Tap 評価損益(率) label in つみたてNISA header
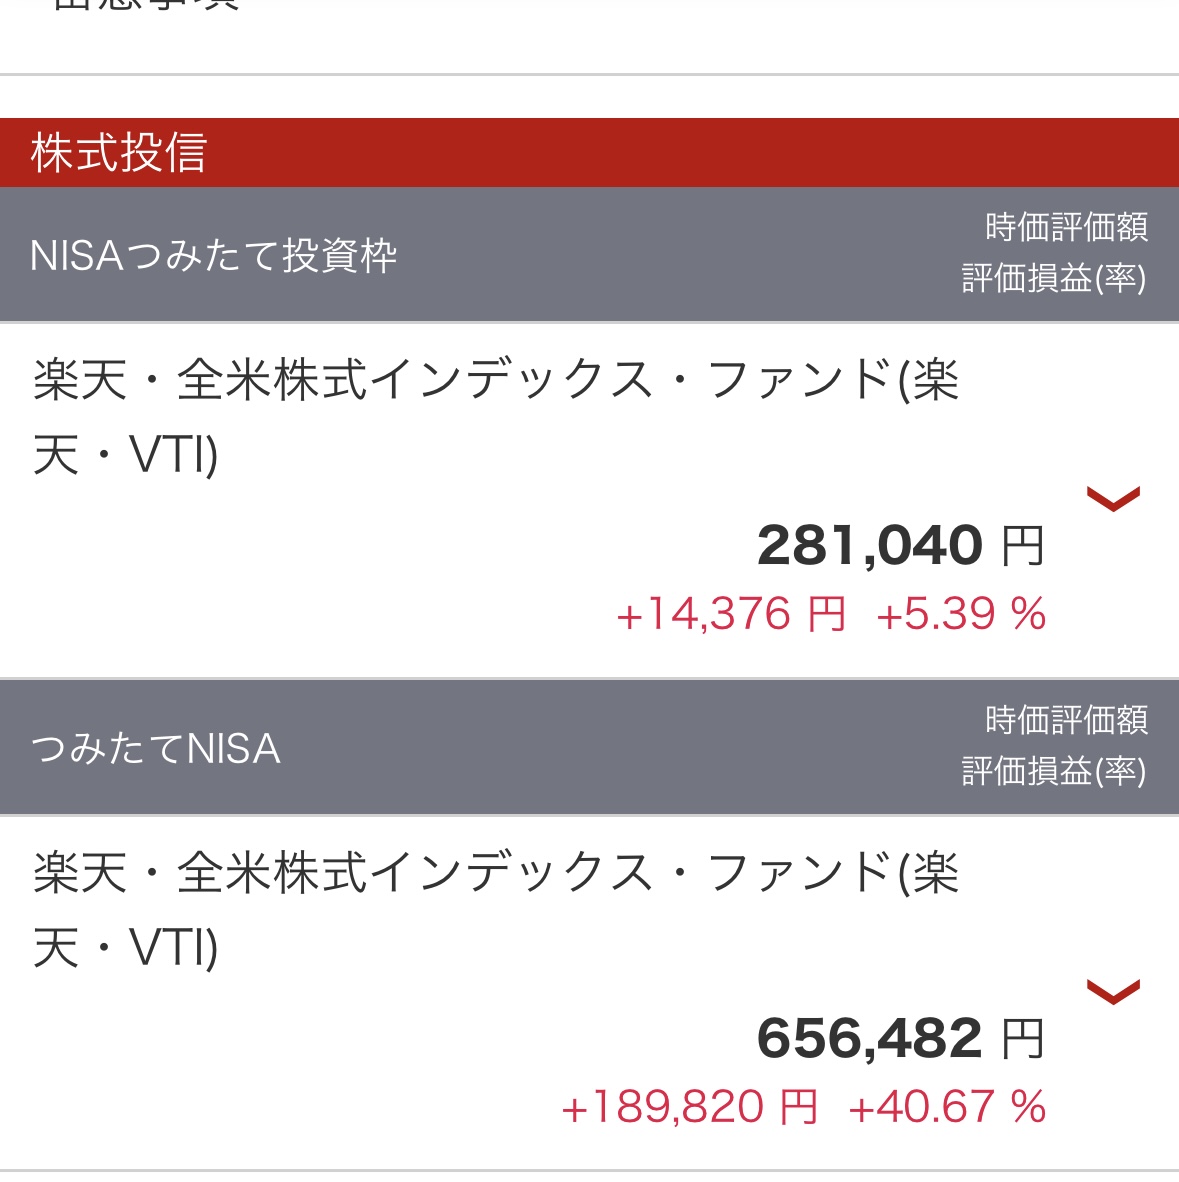The width and height of the screenshot is (1179, 1182). 1054,771
